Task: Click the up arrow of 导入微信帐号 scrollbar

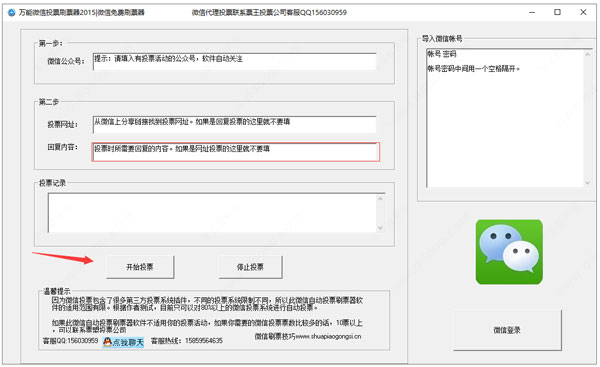Action: click(587, 54)
